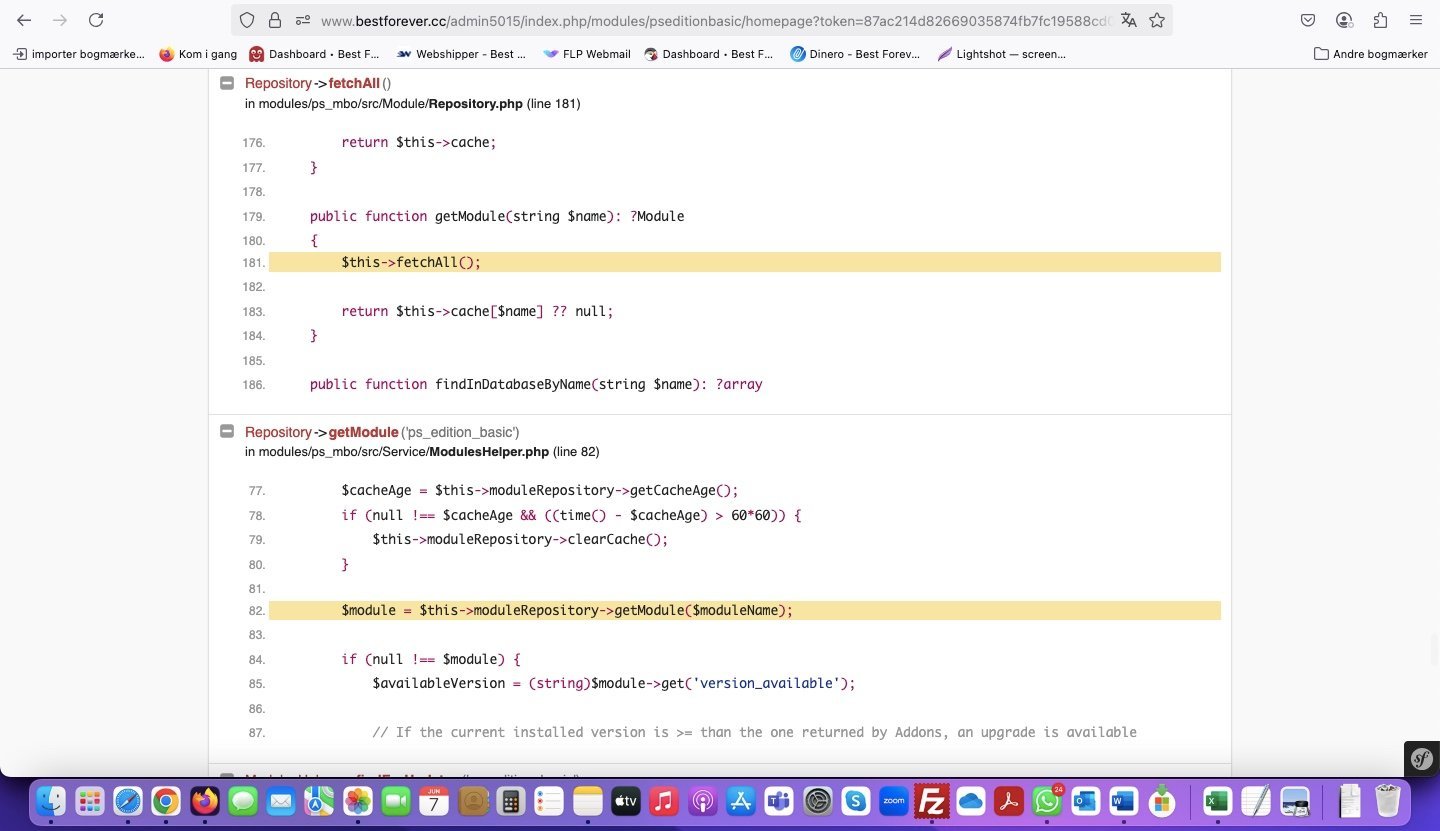1440x831 pixels.
Task: Launch Google Chrome from the Dock
Action: (166, 802)
